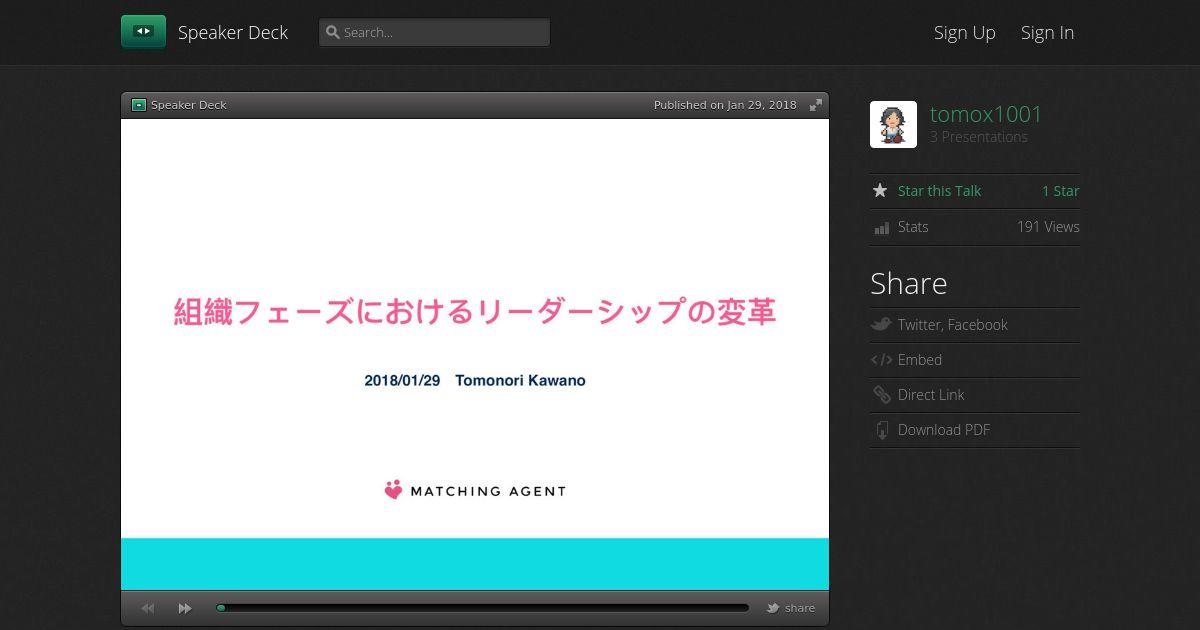
Task: Click the slide title in pink Japanese text
Action: 475,312
